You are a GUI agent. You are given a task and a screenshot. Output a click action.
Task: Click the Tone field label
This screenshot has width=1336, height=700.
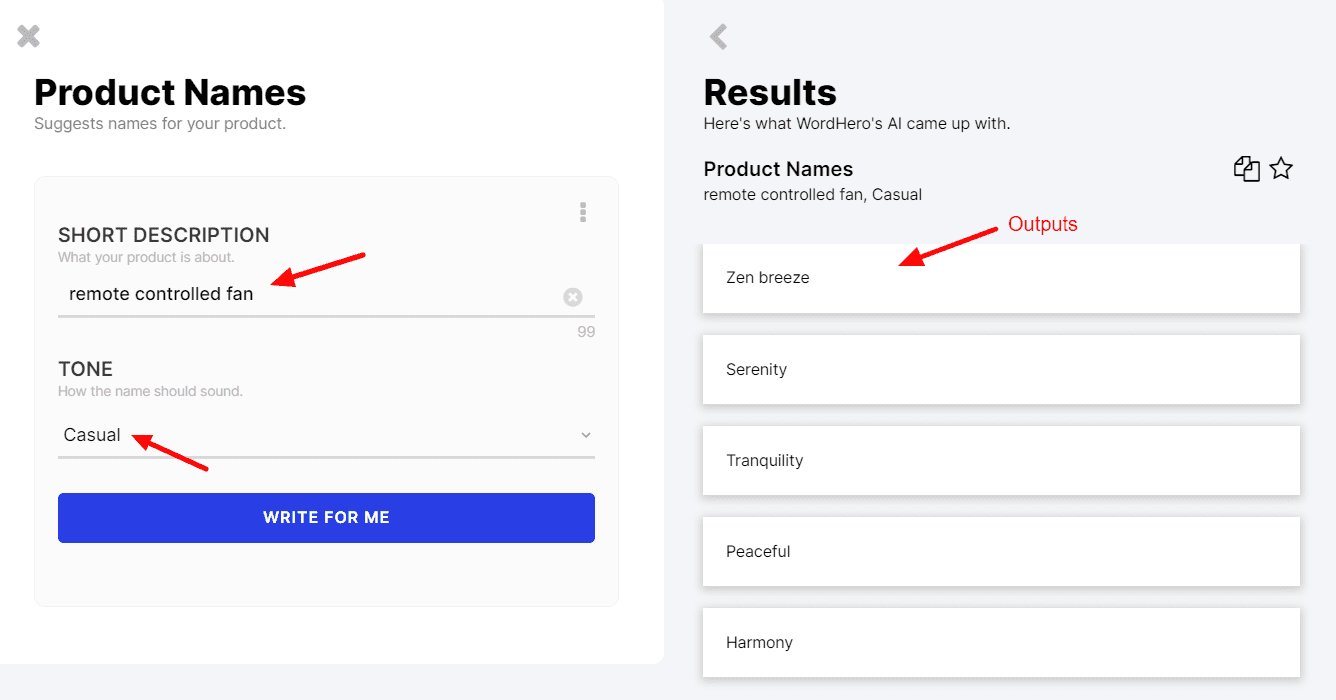85,369
